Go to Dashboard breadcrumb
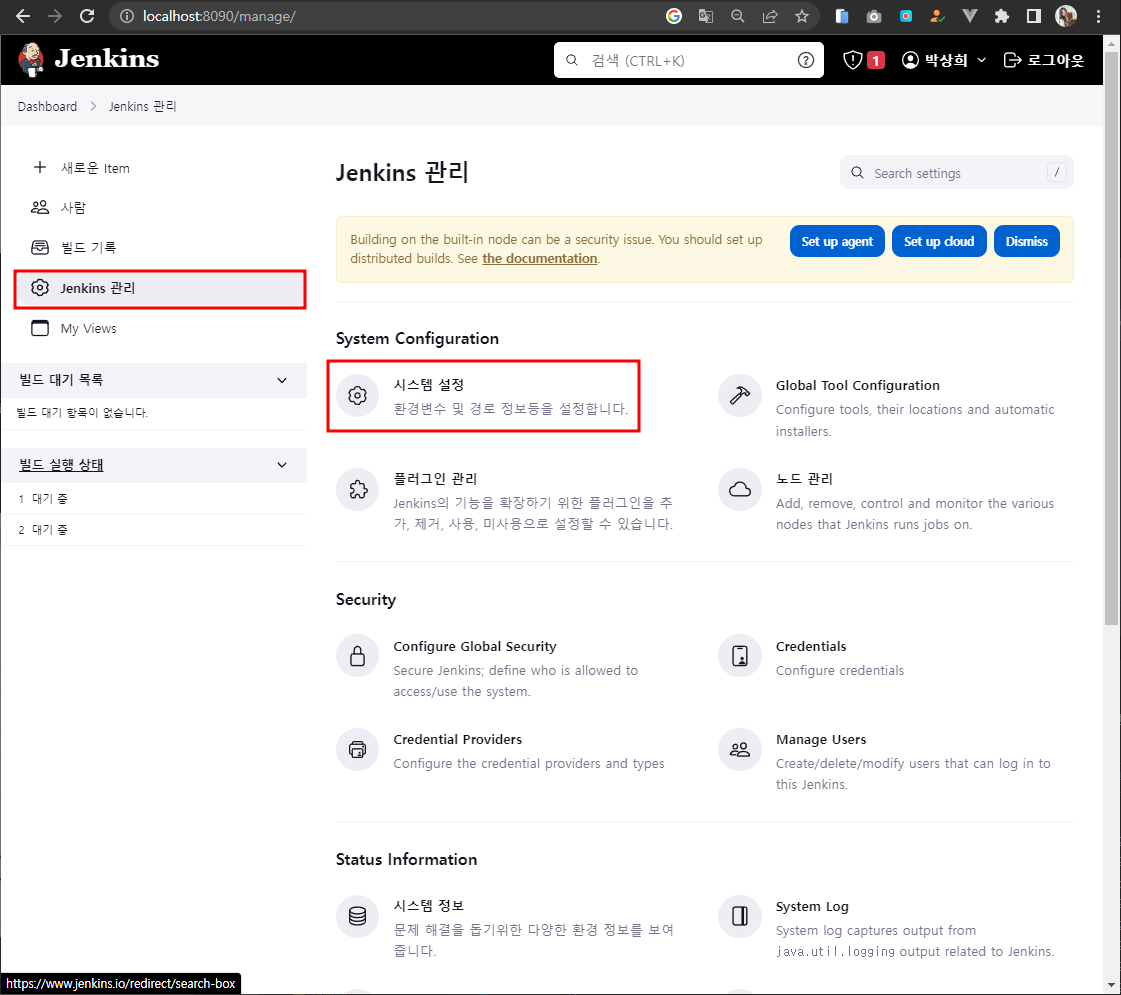 click(47, 106)
